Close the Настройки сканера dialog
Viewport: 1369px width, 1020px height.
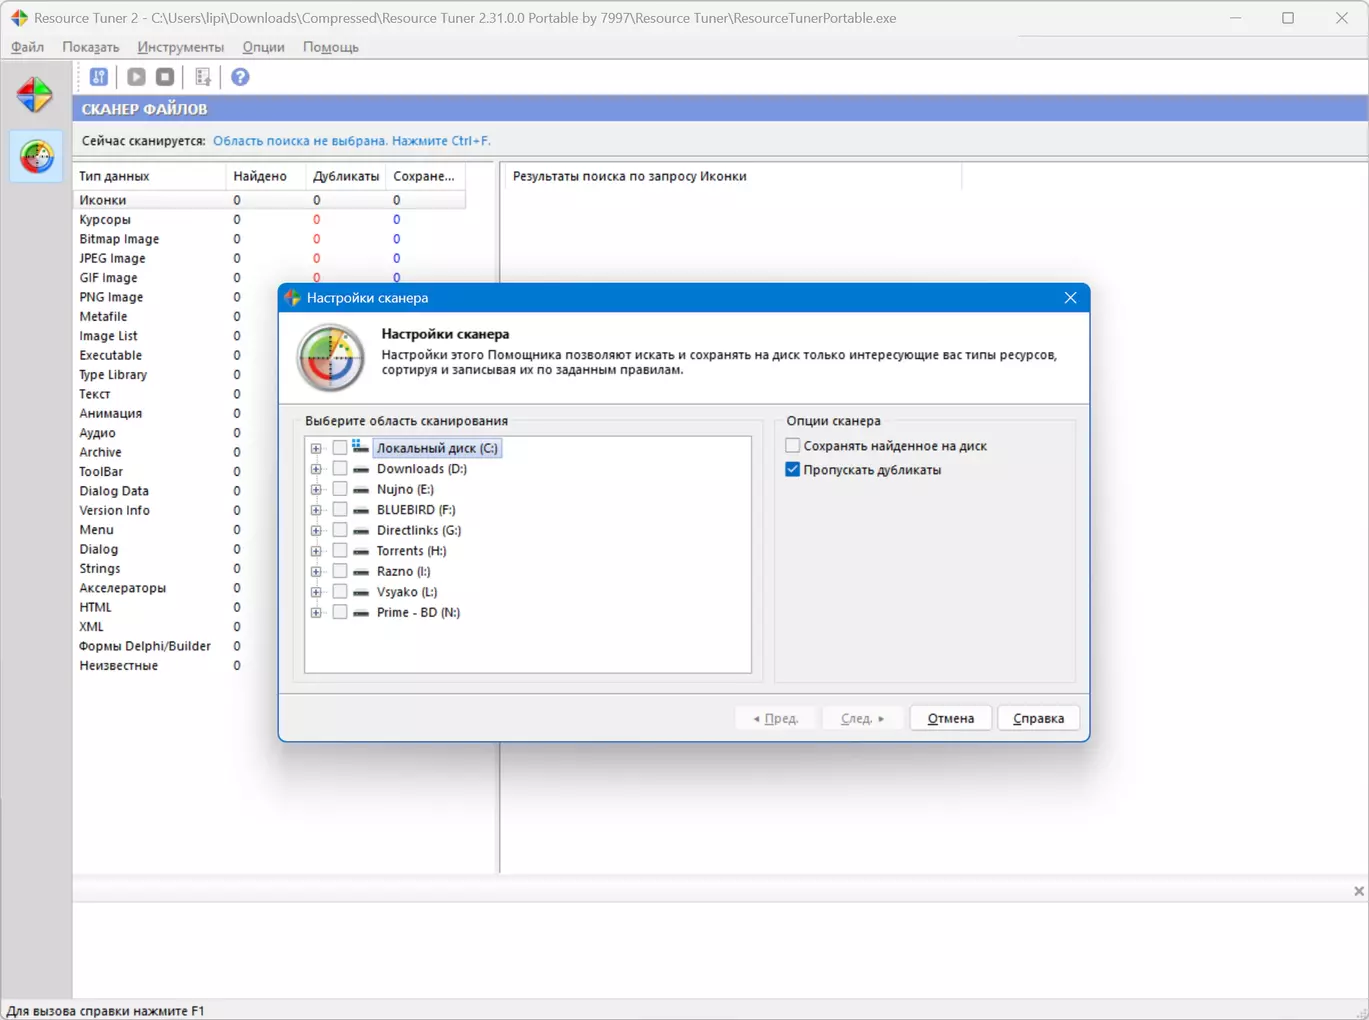[1070, 298]
